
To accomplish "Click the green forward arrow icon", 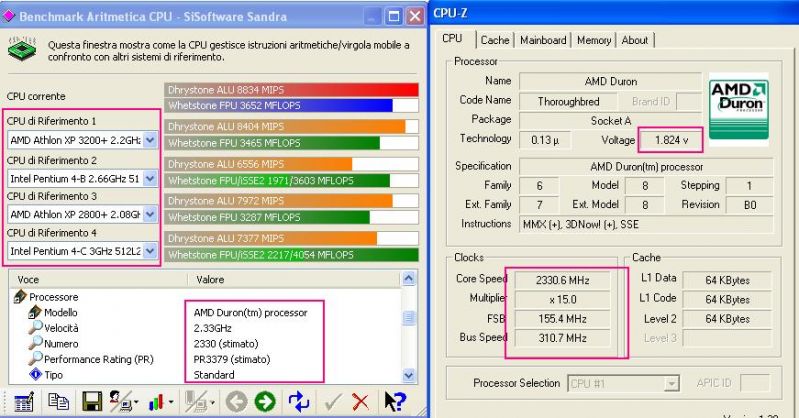I will tap(265, 402).
